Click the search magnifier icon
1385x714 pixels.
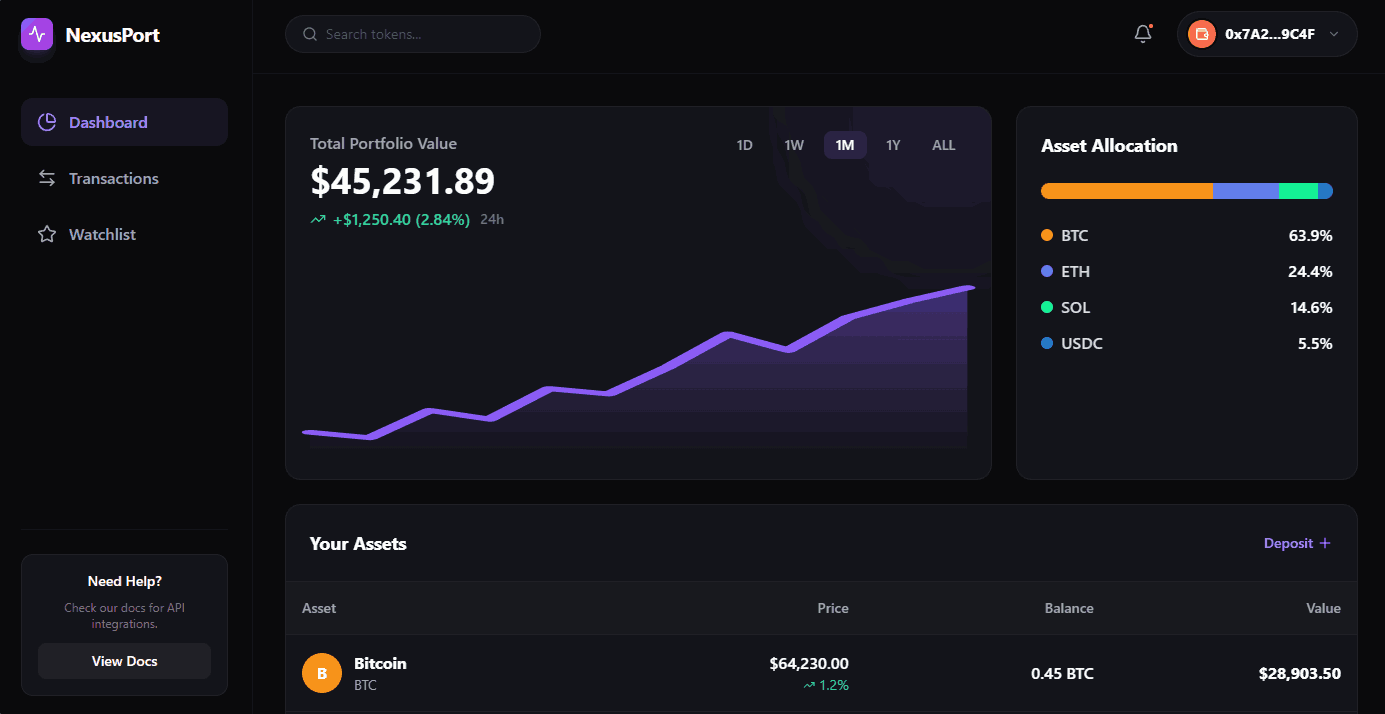(x=310, y=34)
